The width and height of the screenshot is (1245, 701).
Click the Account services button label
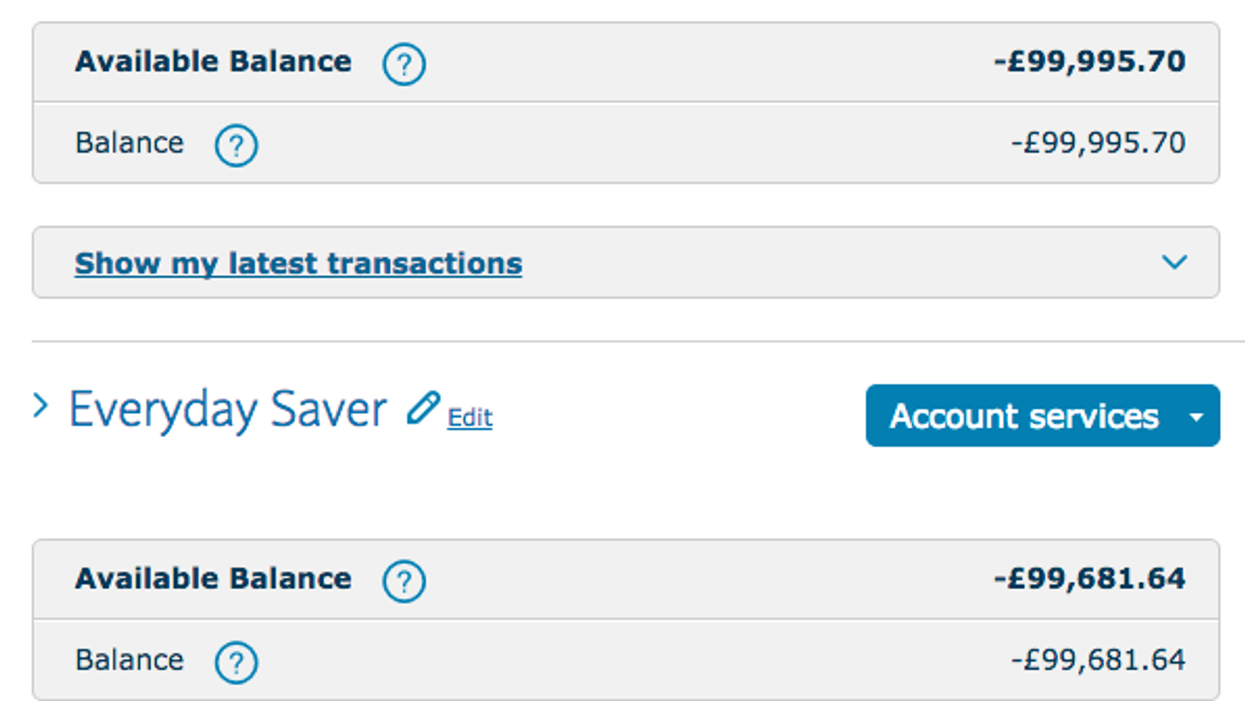pos(1024,416)
